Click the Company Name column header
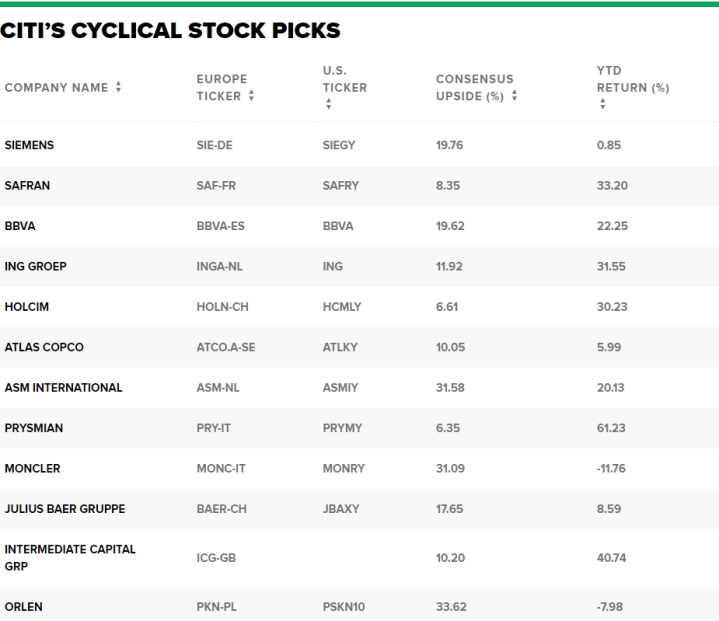This screenshot has width=719, height=621. pos(56,87)
